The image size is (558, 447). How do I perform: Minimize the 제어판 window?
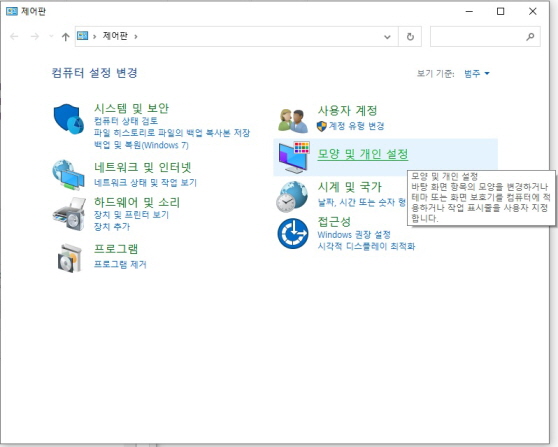coord(469,11)
